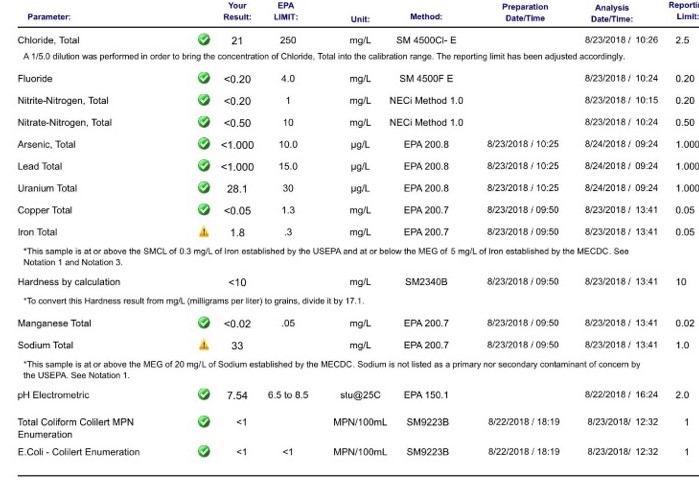Click Chloride analysis date 8/23/2018 / 10:26
The width and height of the screenshot is (699, 490).
[621, 40]
